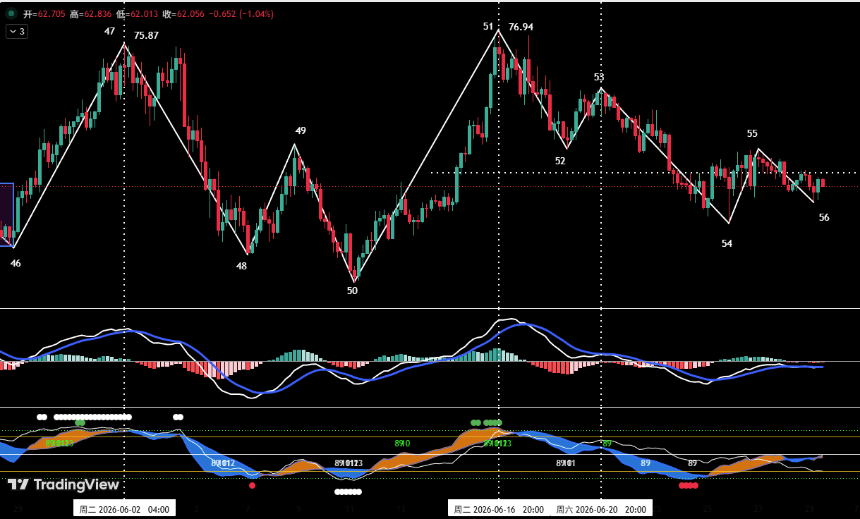This screenshot has width=860, height=519.
Task: Click the green dots cluster above label 8910123
Action: pyautogui.click(x=486, y=422)
